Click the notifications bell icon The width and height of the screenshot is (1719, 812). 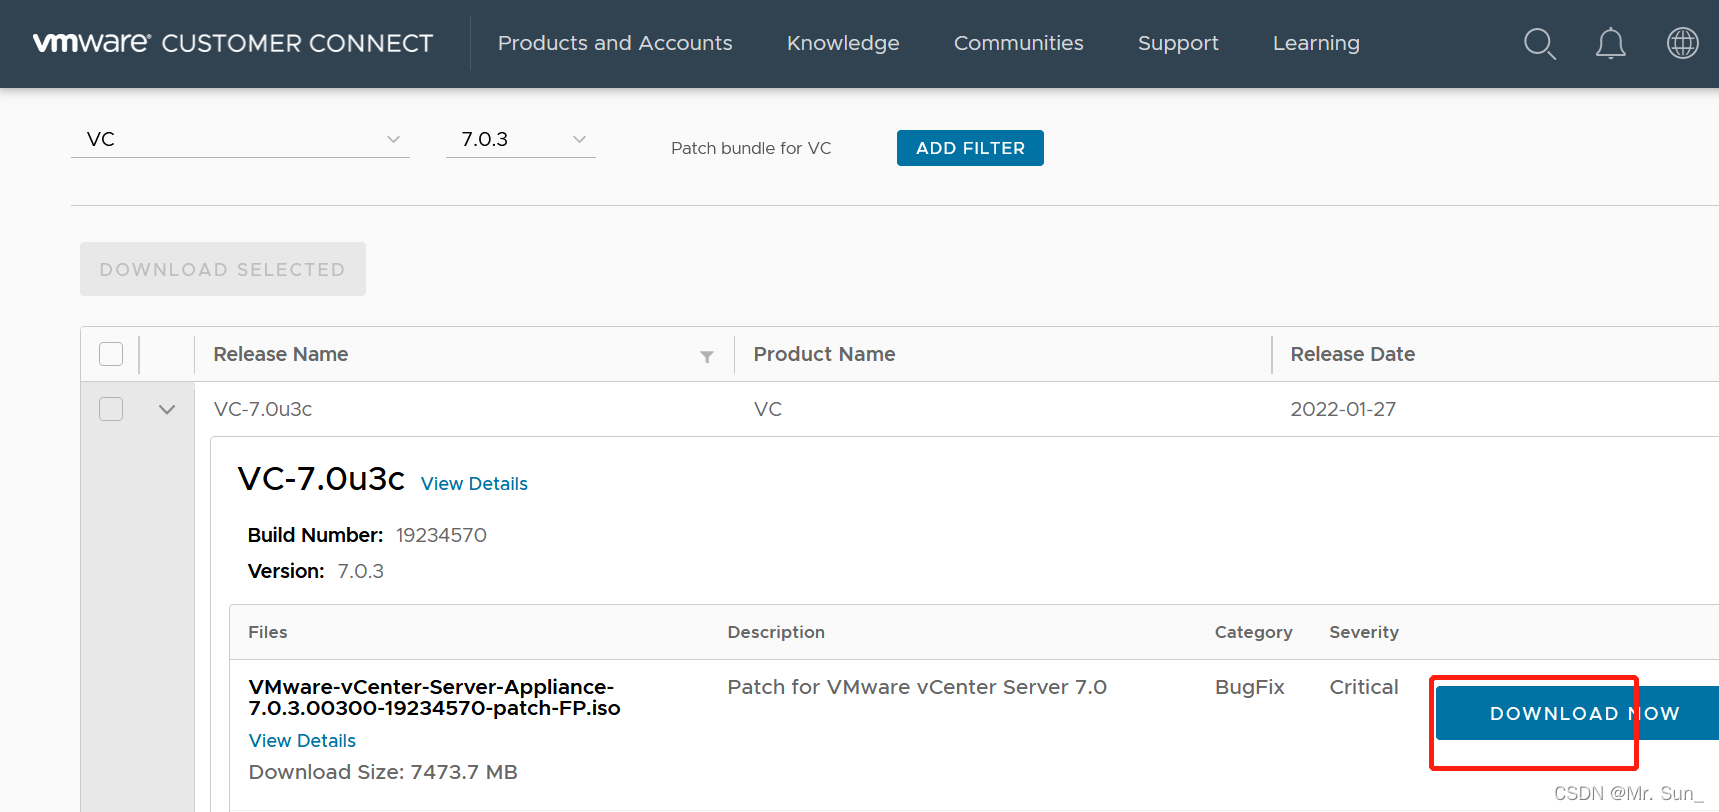[x=1610, y=44]
